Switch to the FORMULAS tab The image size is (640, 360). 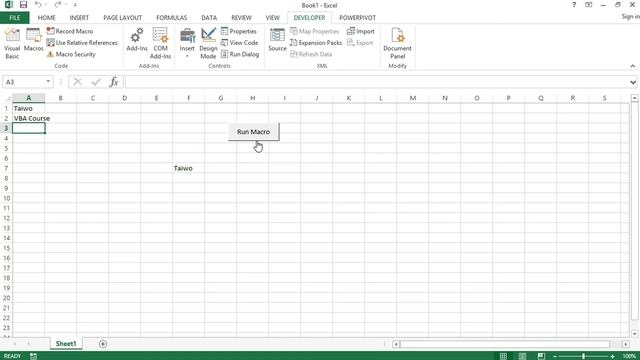[x=171, y=18]
